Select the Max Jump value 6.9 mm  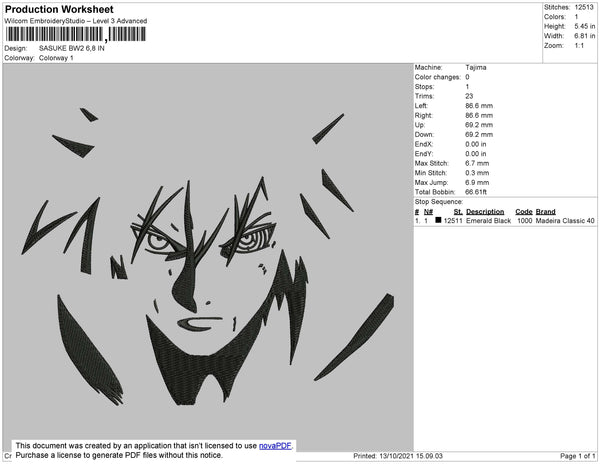click(x=477, y=182)
